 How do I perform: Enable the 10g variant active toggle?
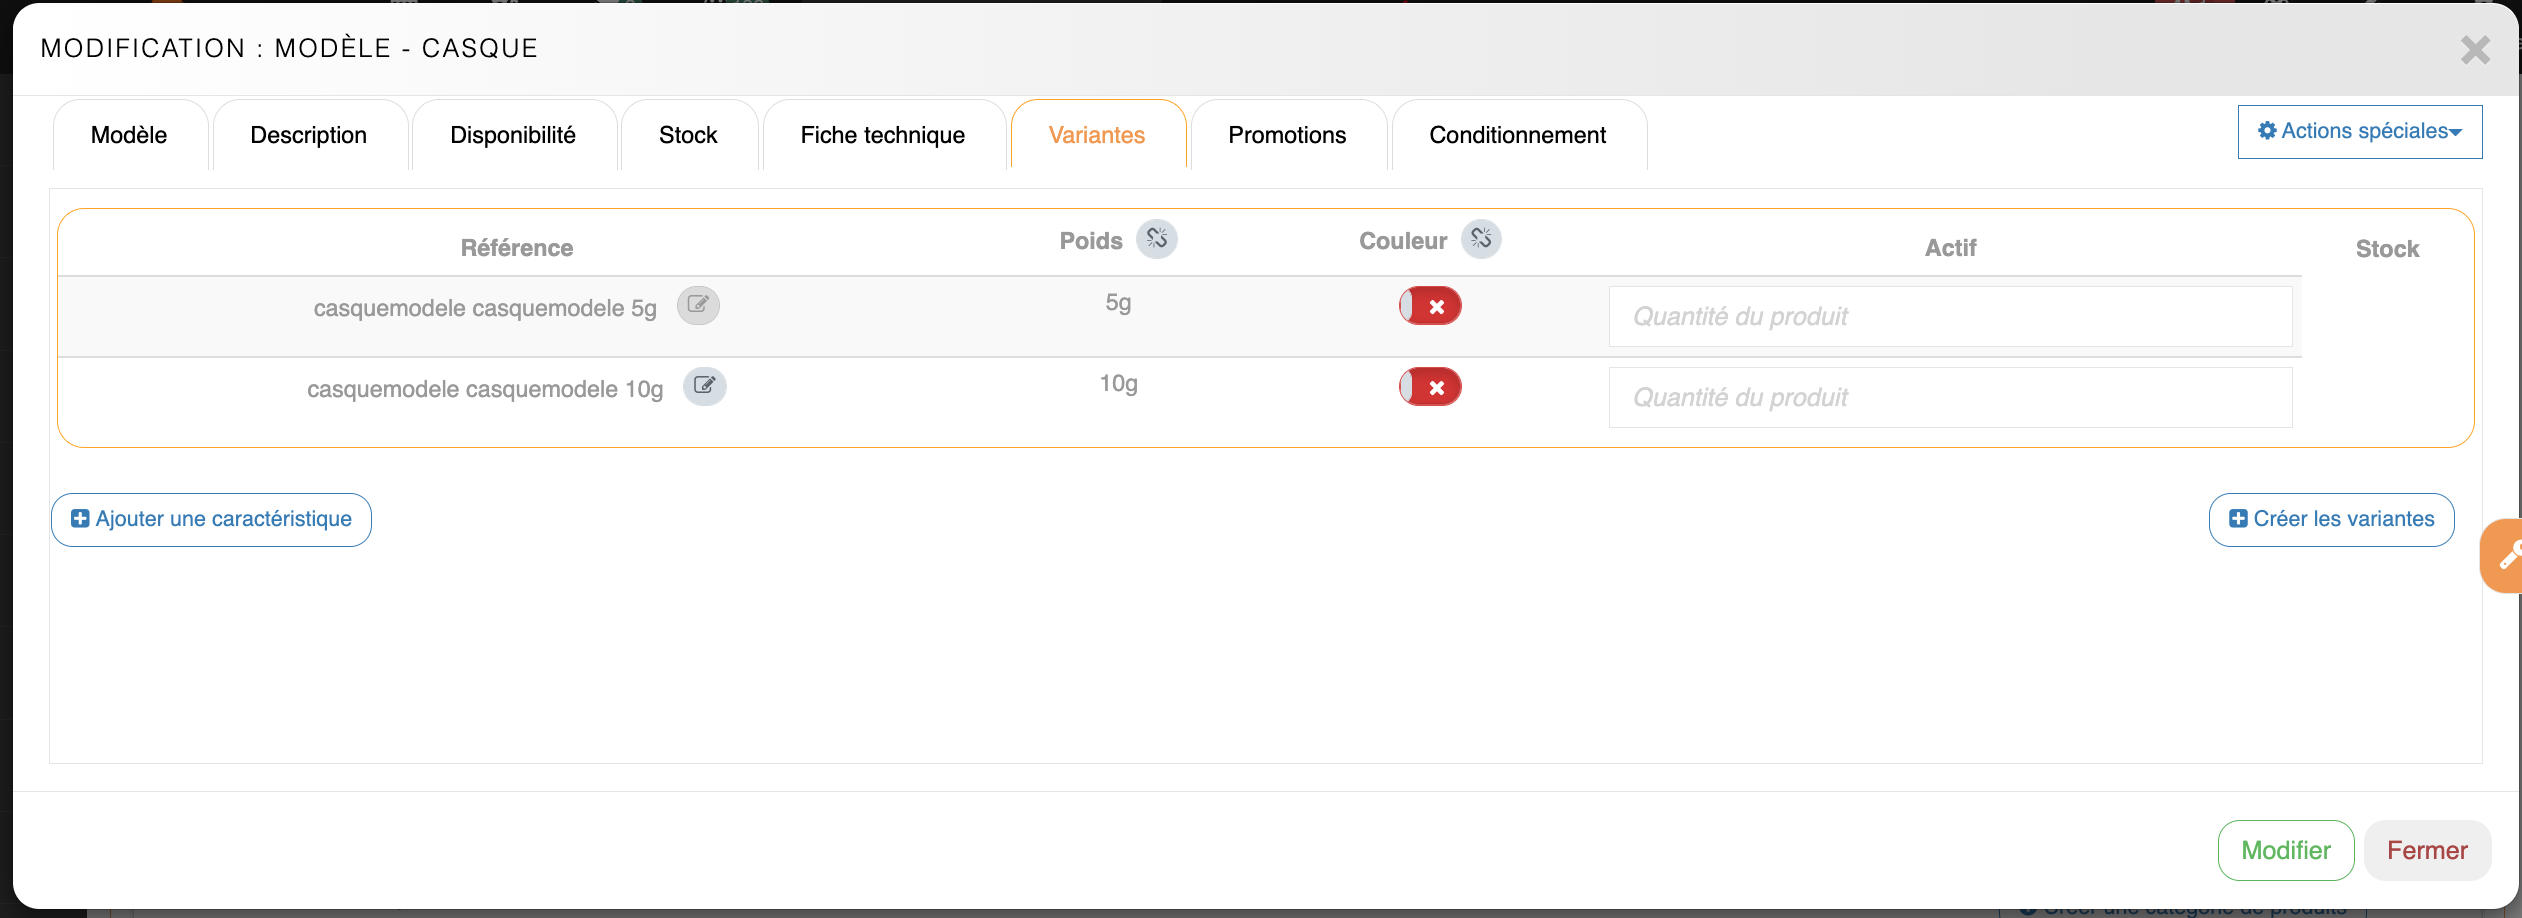pyautogui.click(x=1429, y=387)
